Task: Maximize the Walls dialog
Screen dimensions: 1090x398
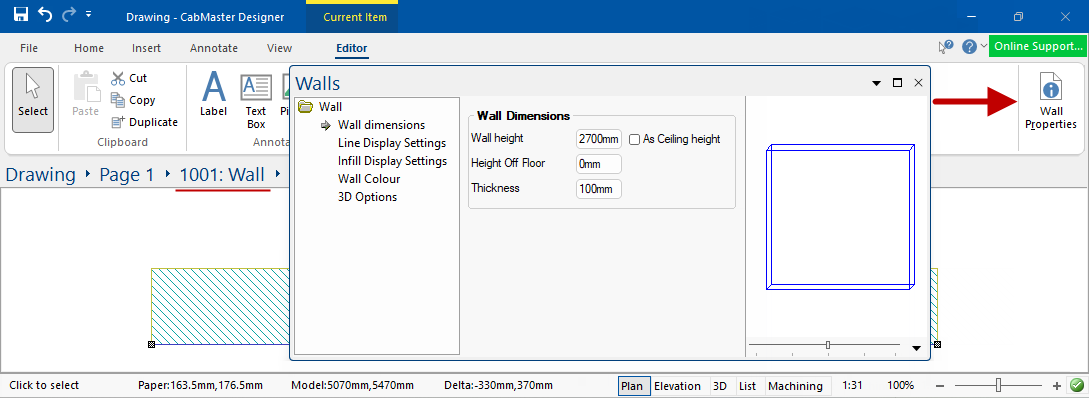Action: click(897, 83)
